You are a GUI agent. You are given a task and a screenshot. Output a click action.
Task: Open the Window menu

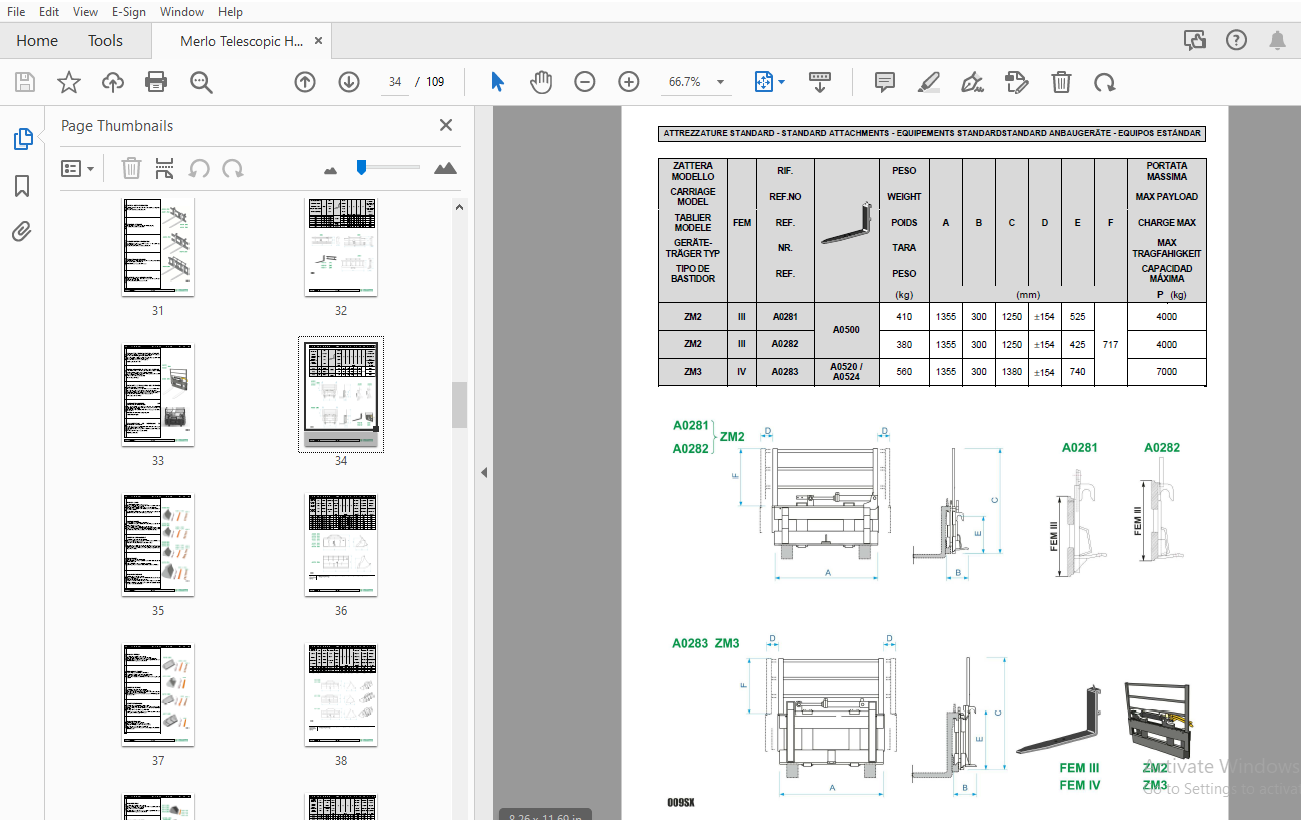tap(182, 11)
